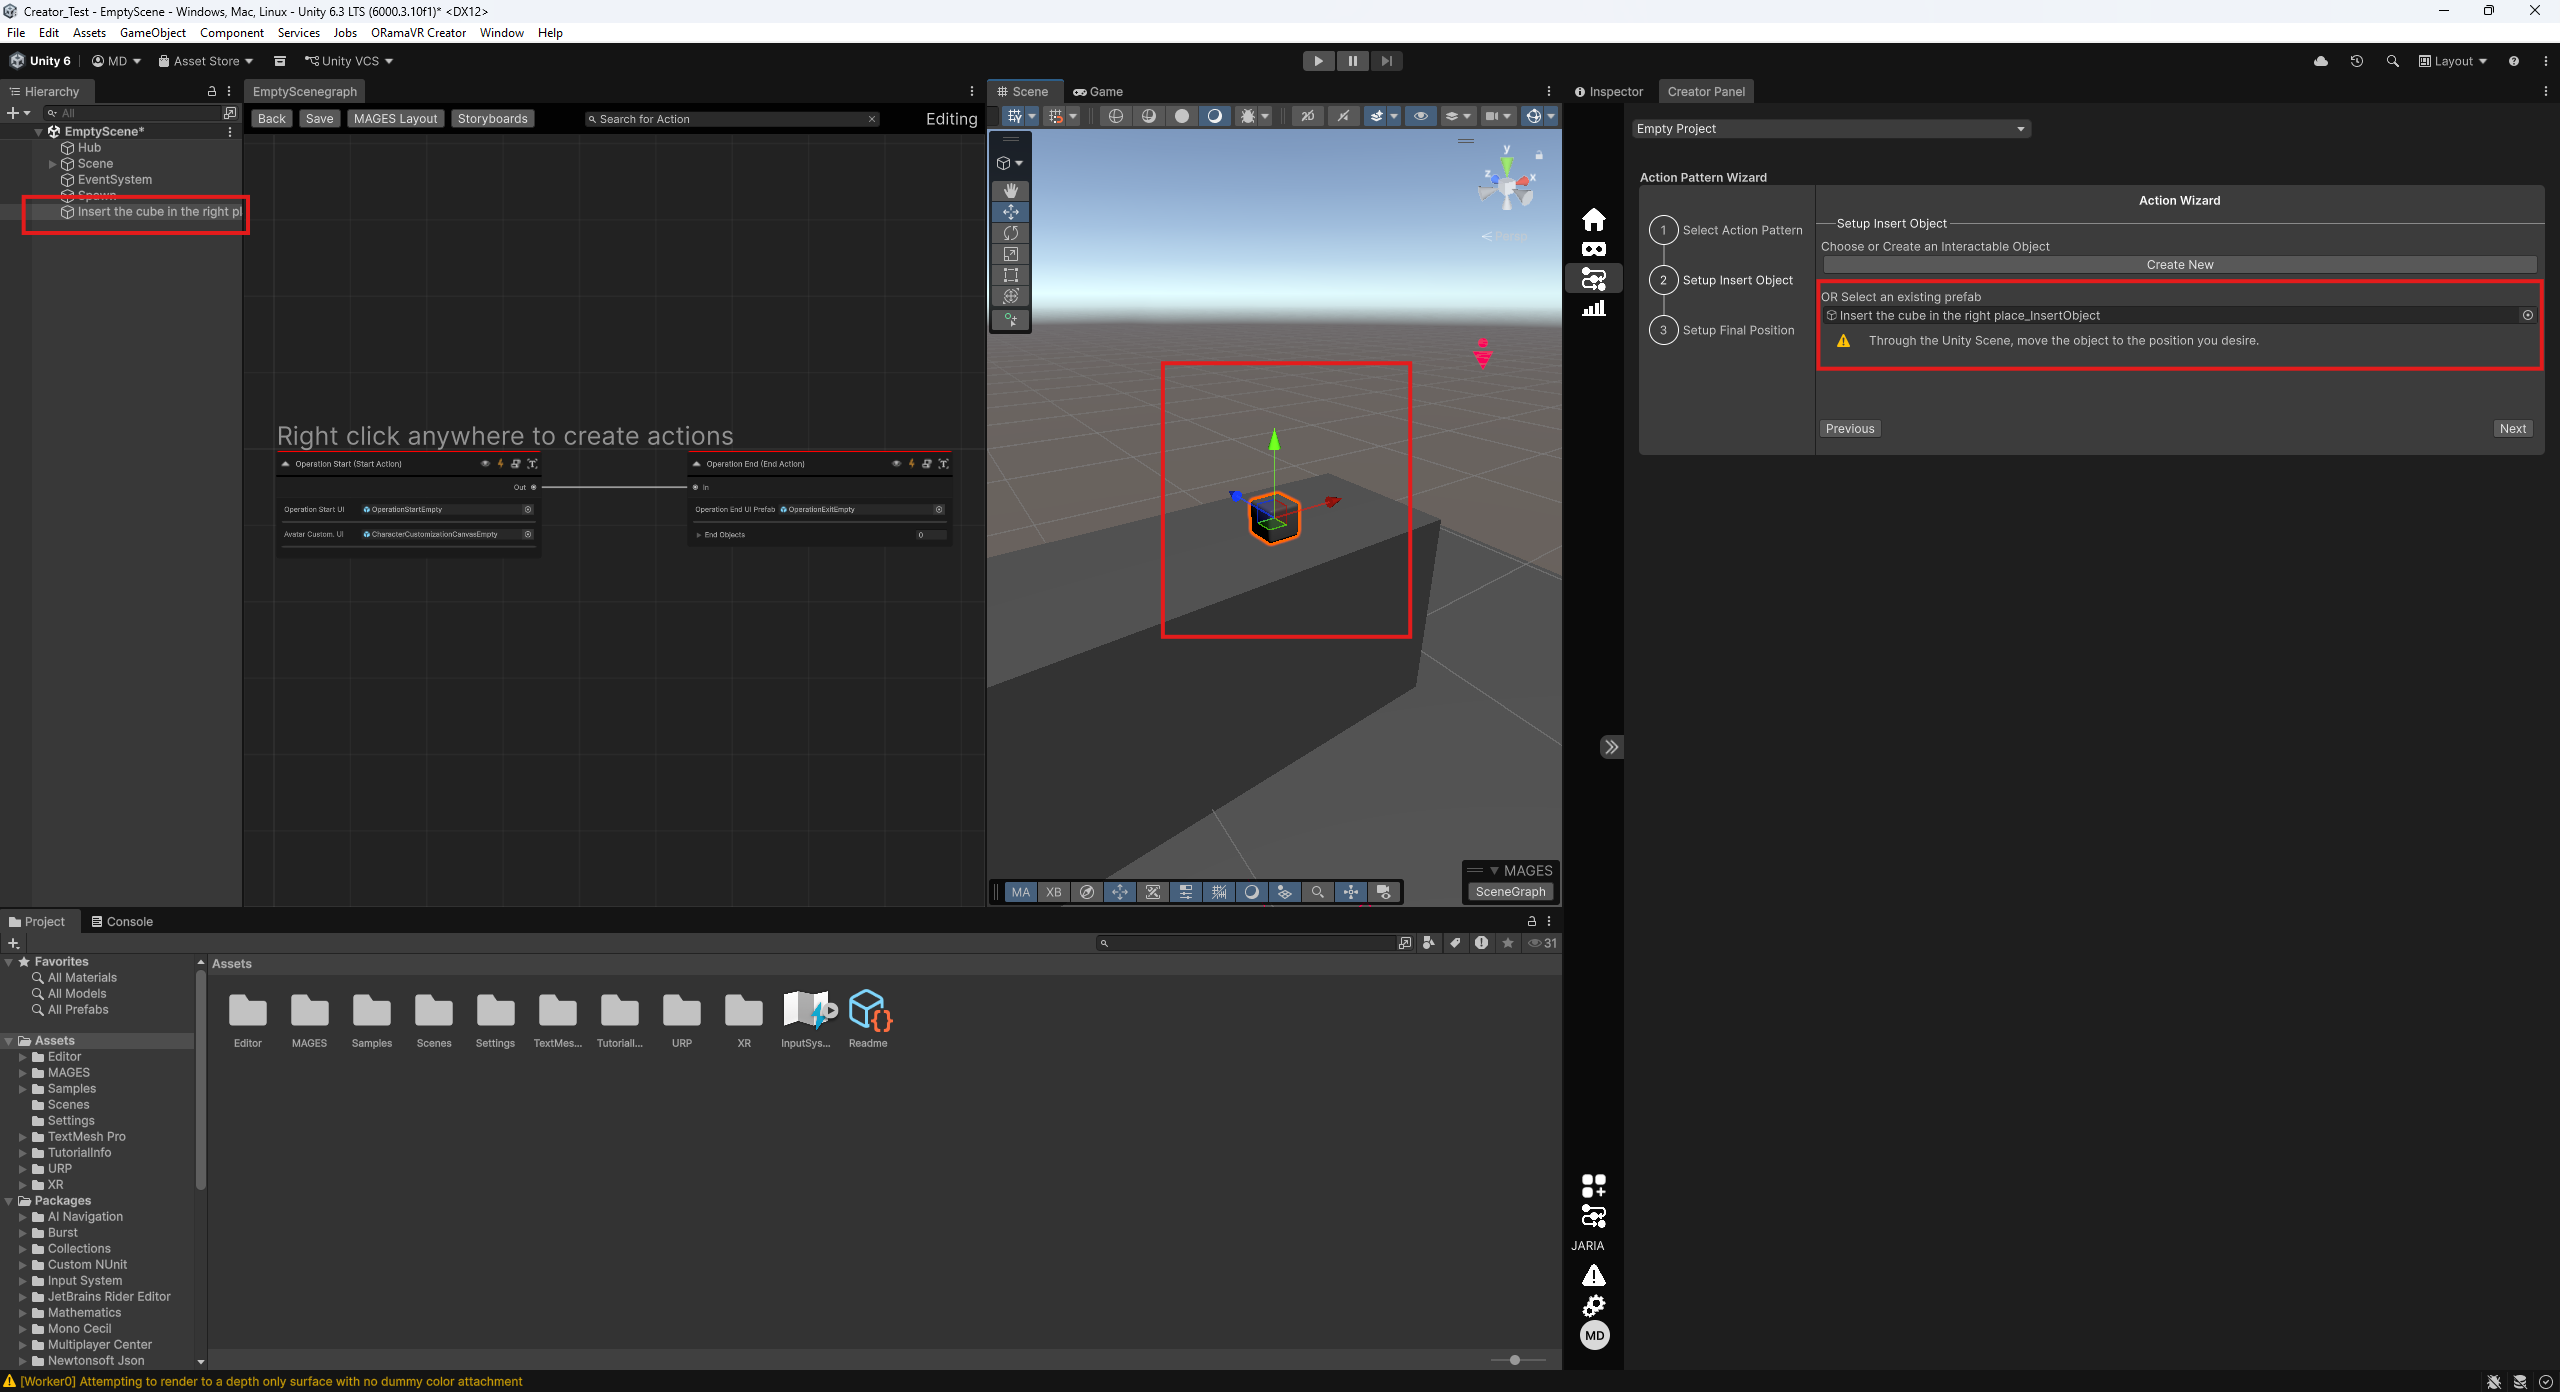Viewport: 2560px width, 1392px height.
Task: Click the Save button in scenegraph
Action: [x=320, y=119]
